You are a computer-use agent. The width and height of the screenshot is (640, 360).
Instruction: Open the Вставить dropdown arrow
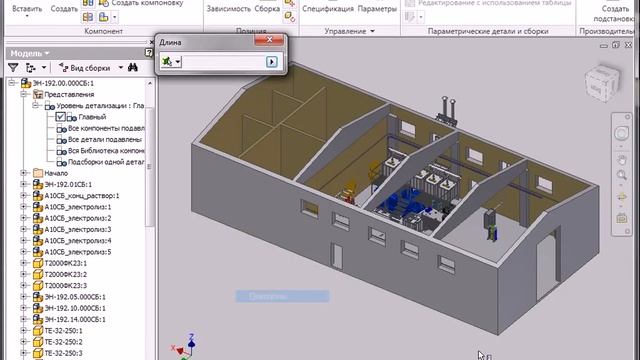27,17
